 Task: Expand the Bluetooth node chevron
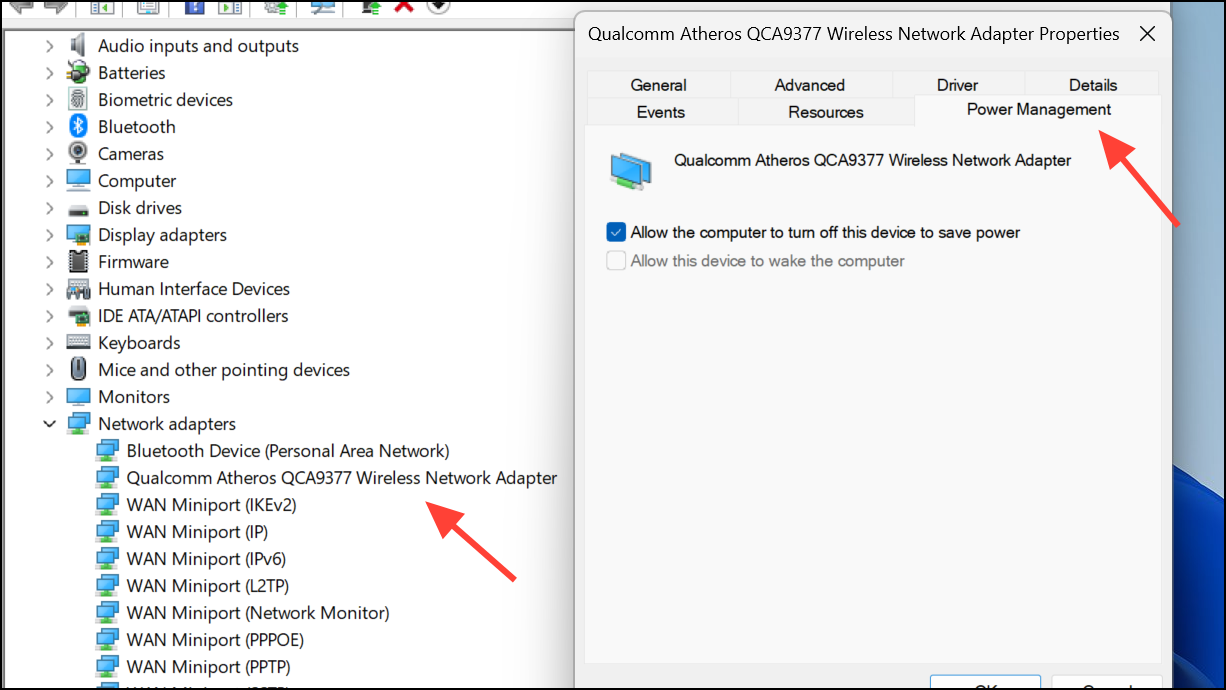[x=50, y=127]
